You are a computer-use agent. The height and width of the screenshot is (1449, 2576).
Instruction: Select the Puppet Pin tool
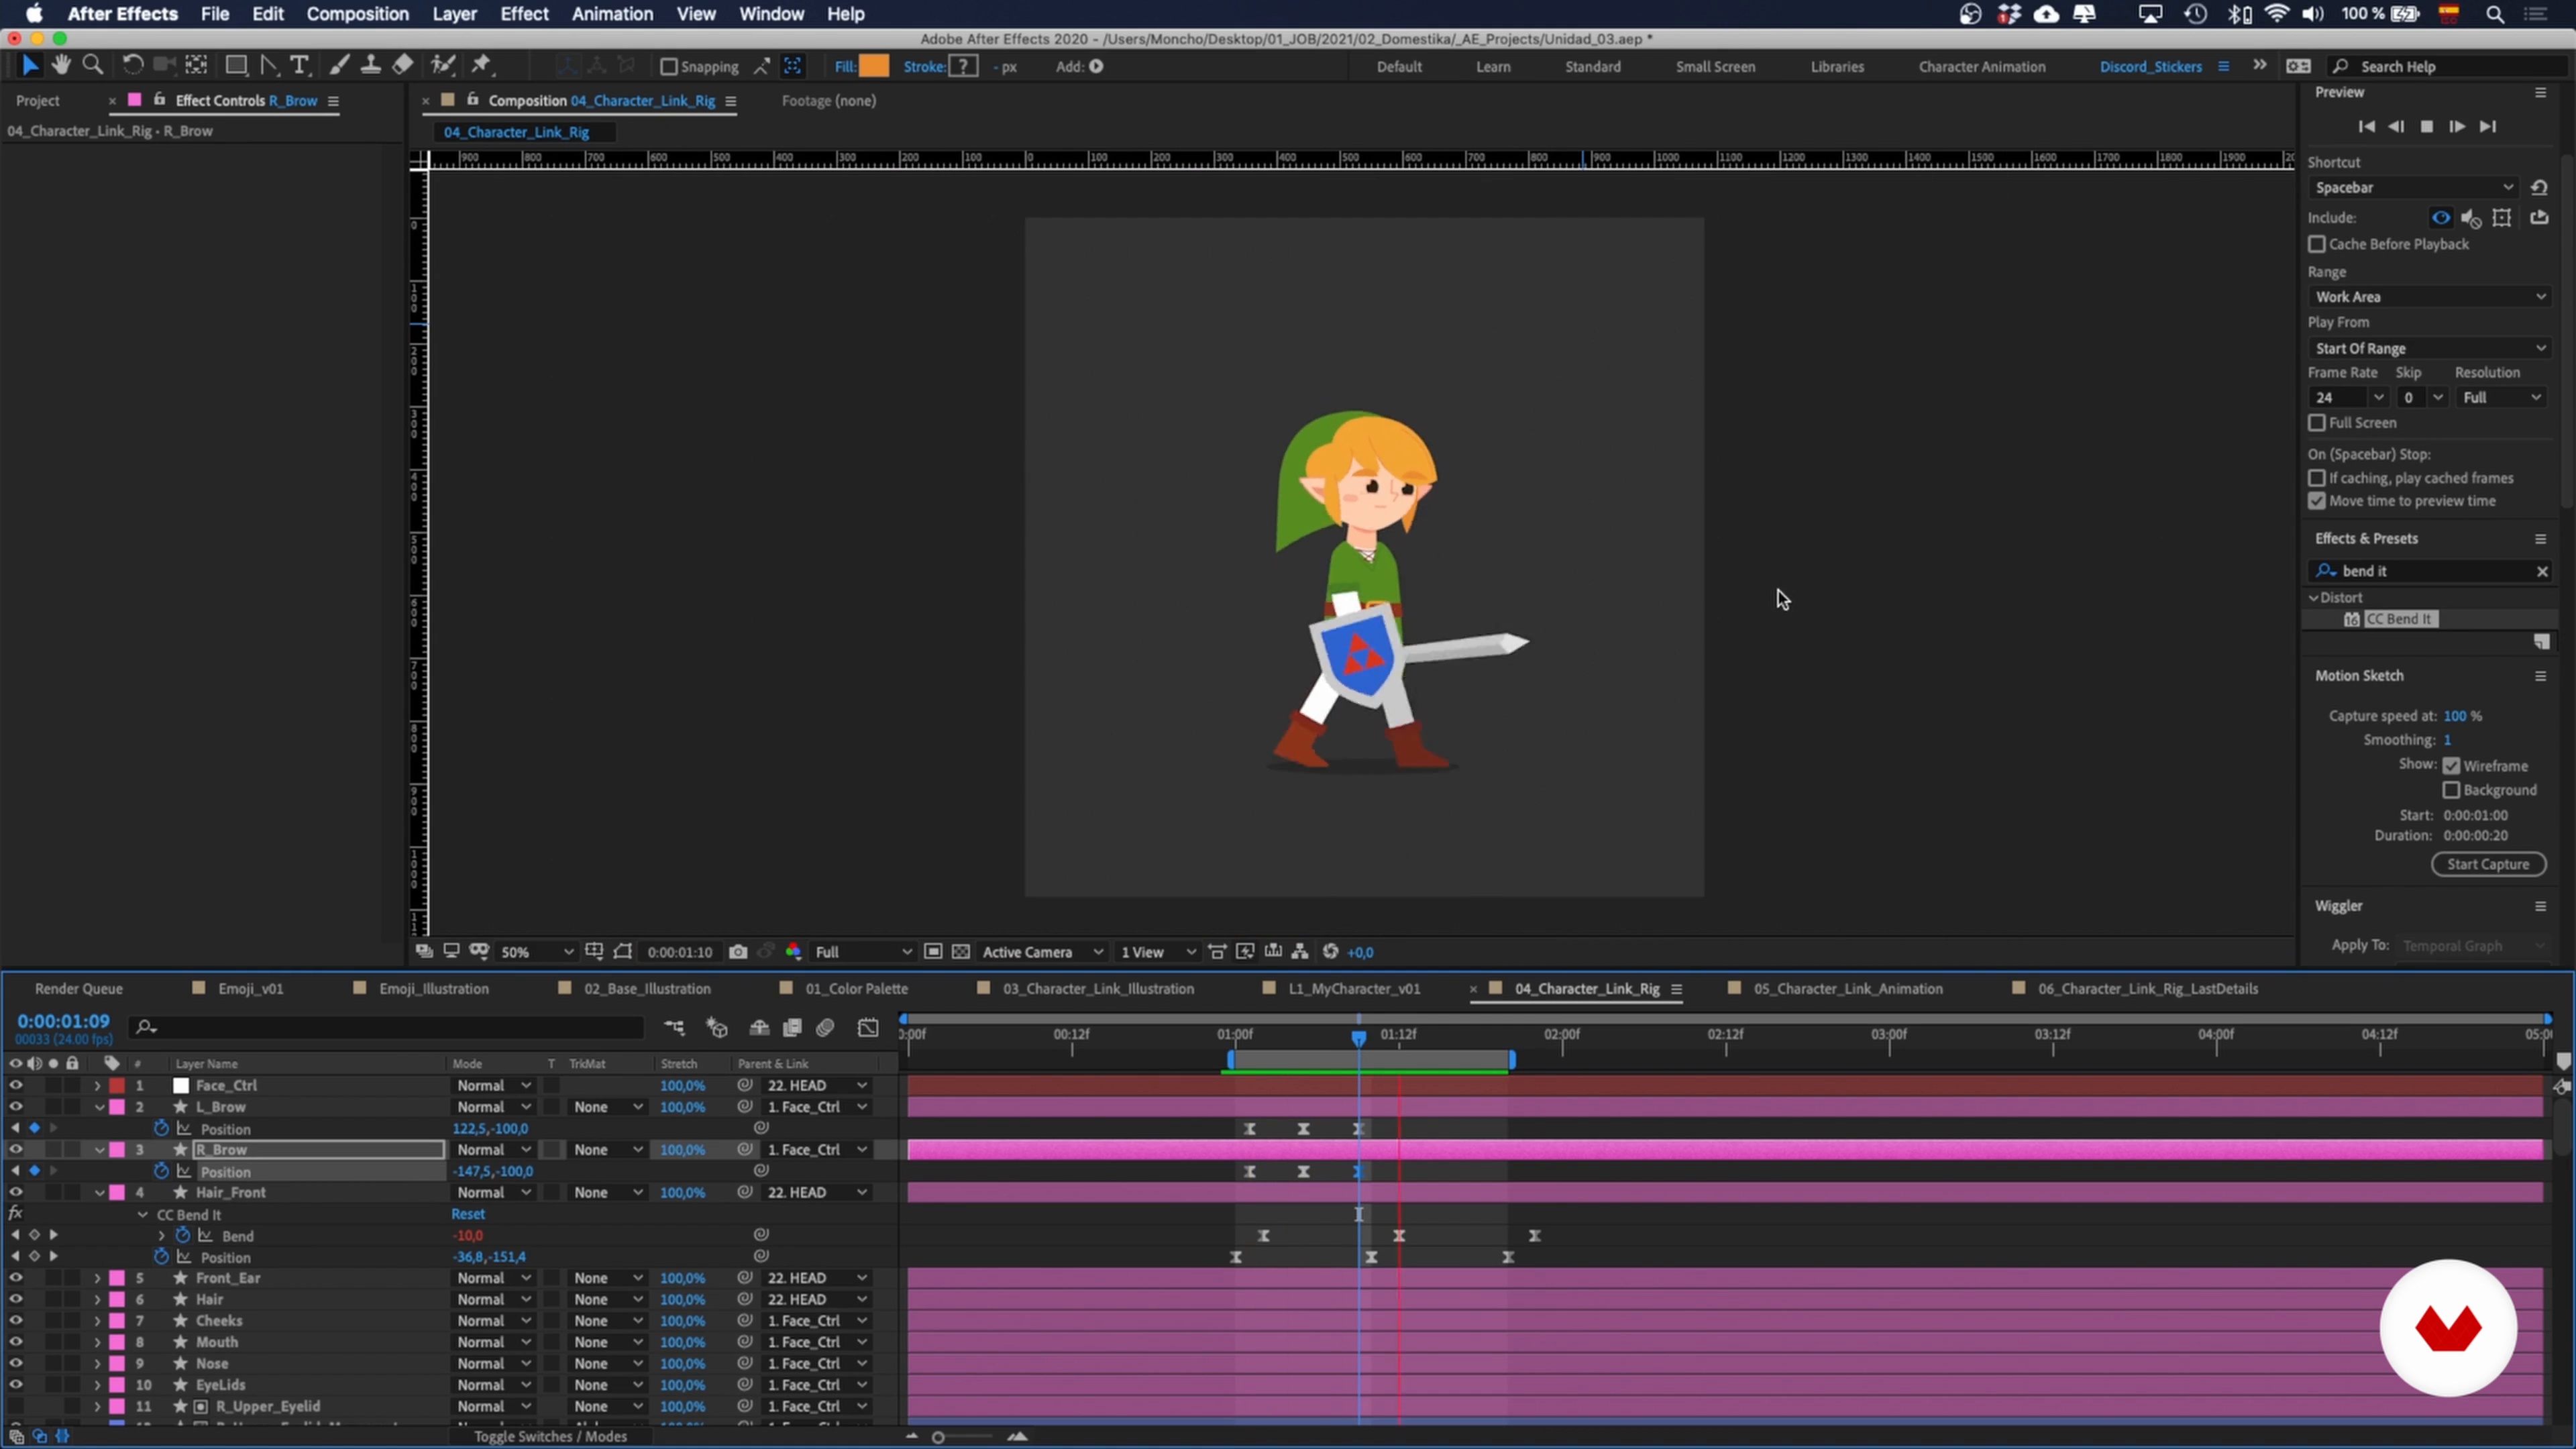pyautogui.click(x=482, y=66)
